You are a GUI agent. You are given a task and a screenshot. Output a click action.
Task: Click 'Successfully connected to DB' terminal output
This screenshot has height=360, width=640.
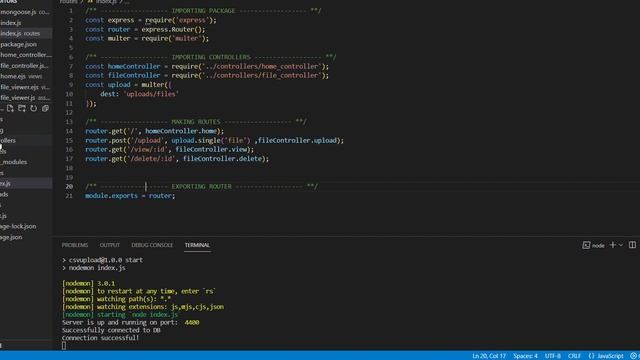111,330
